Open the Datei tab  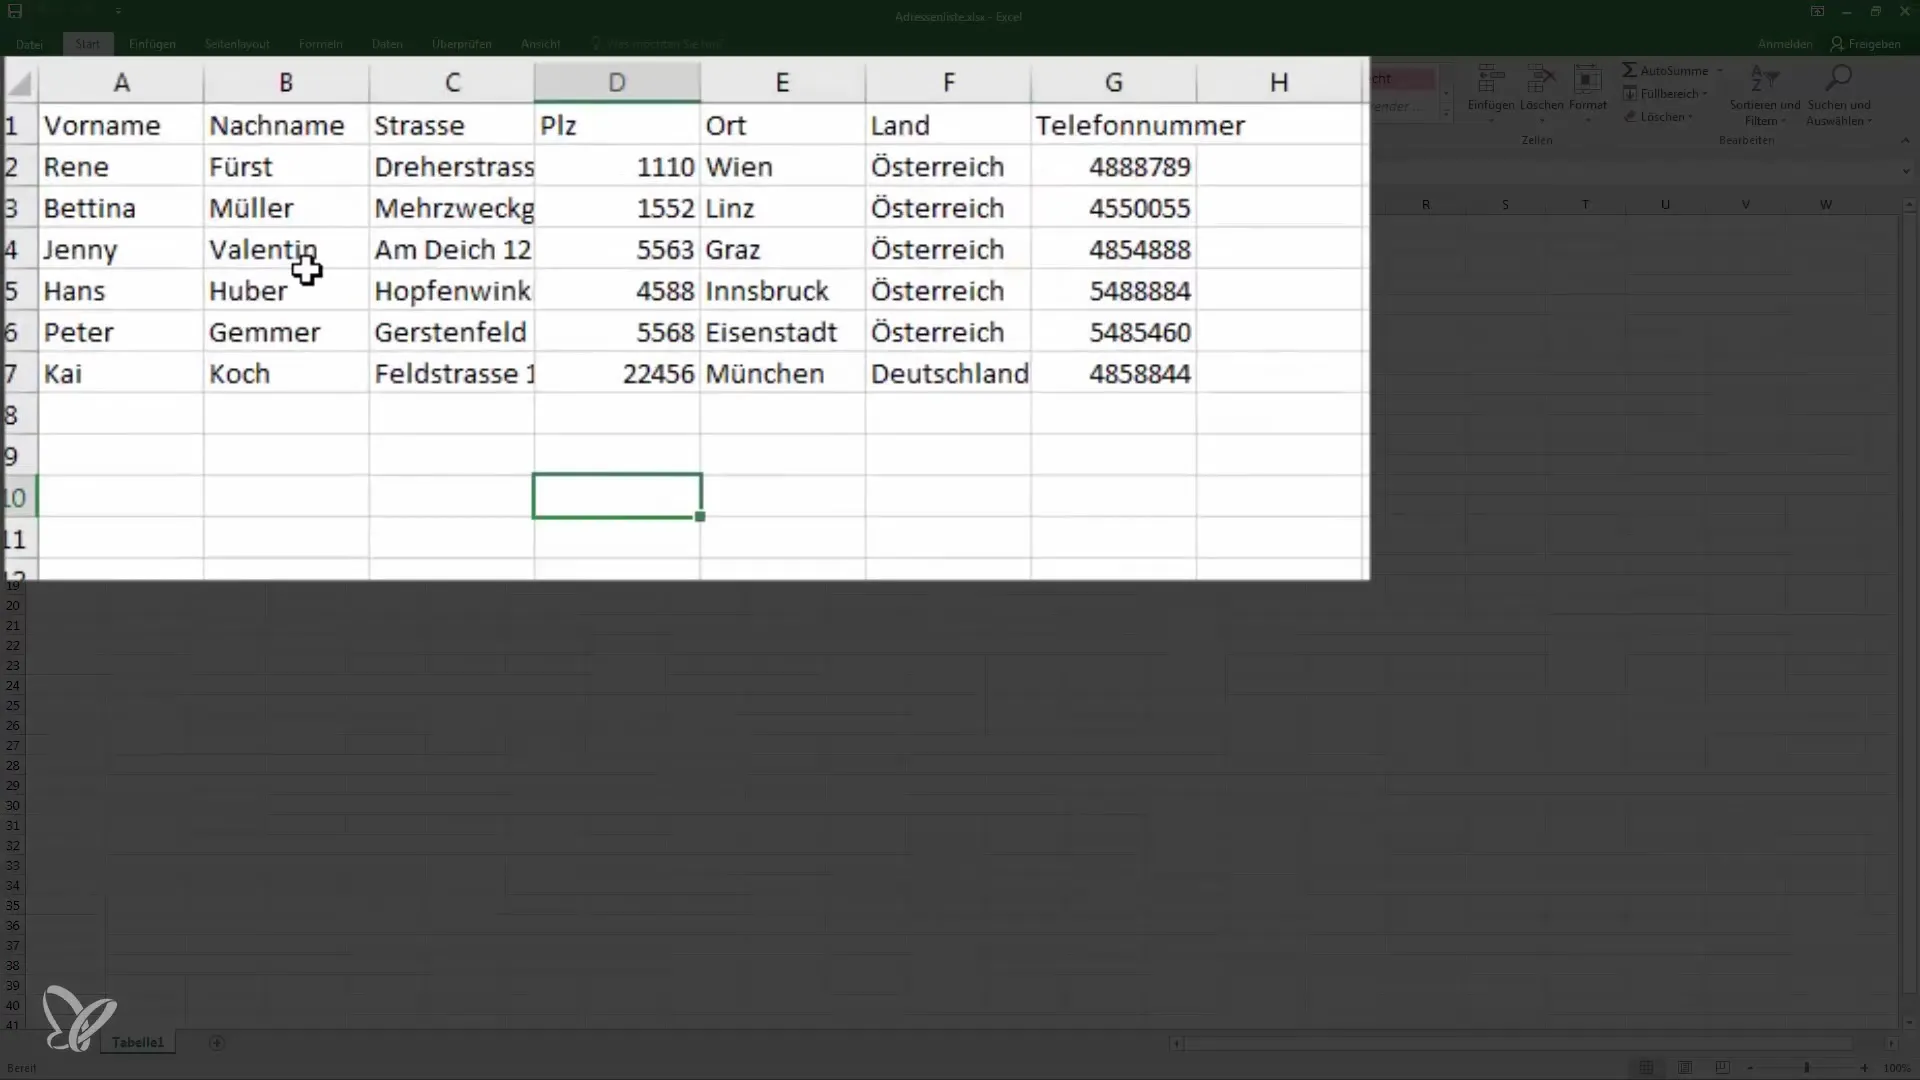[30, 44]
